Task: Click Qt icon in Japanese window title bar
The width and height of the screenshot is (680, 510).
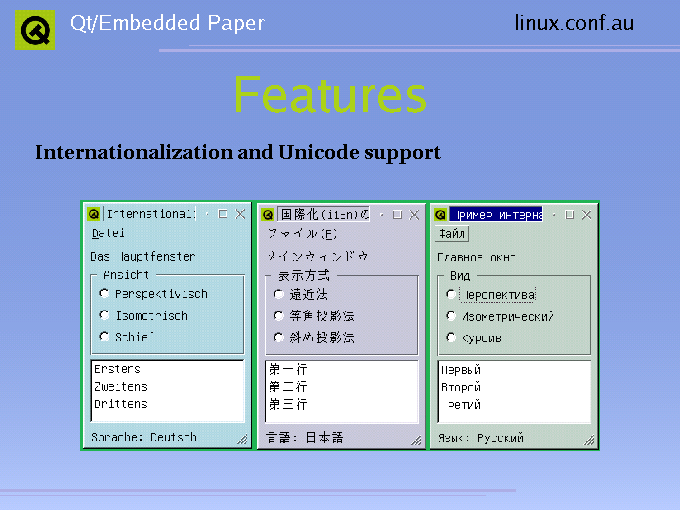Action: pos(267,214)
